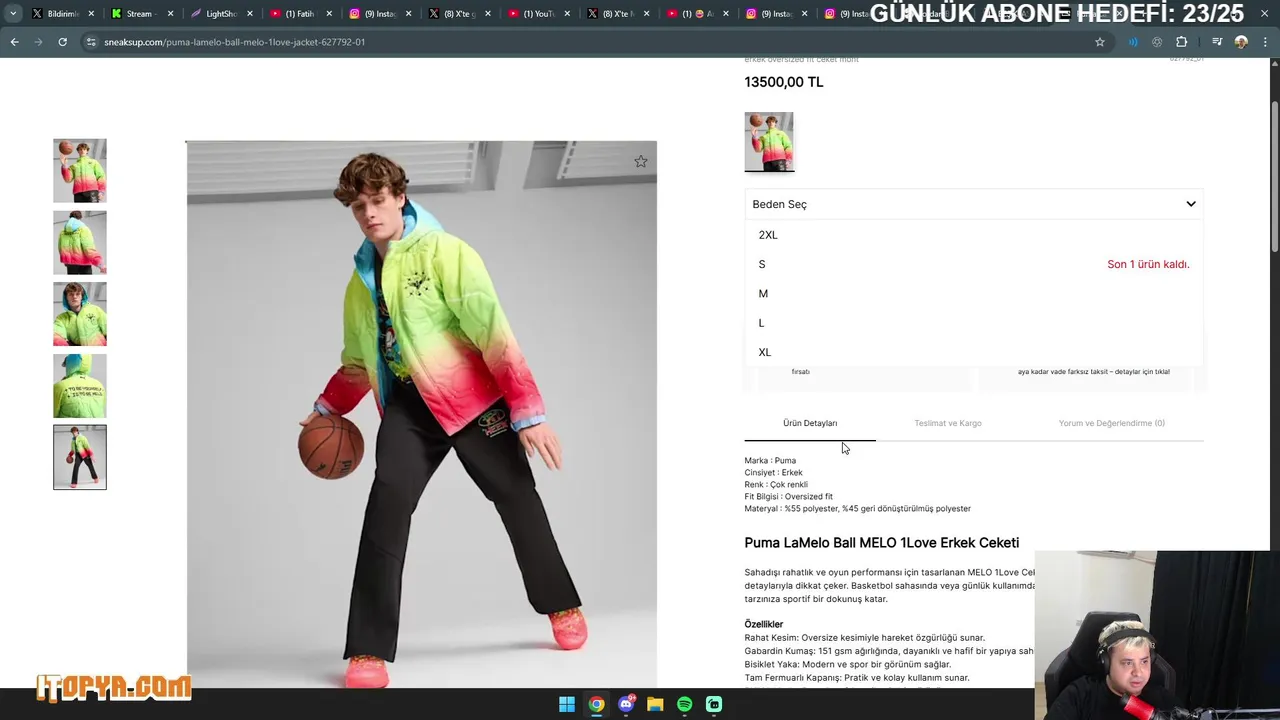The image size is (1280, 720).
Task: Open Spotify from the taskbar
Action: 684,704
